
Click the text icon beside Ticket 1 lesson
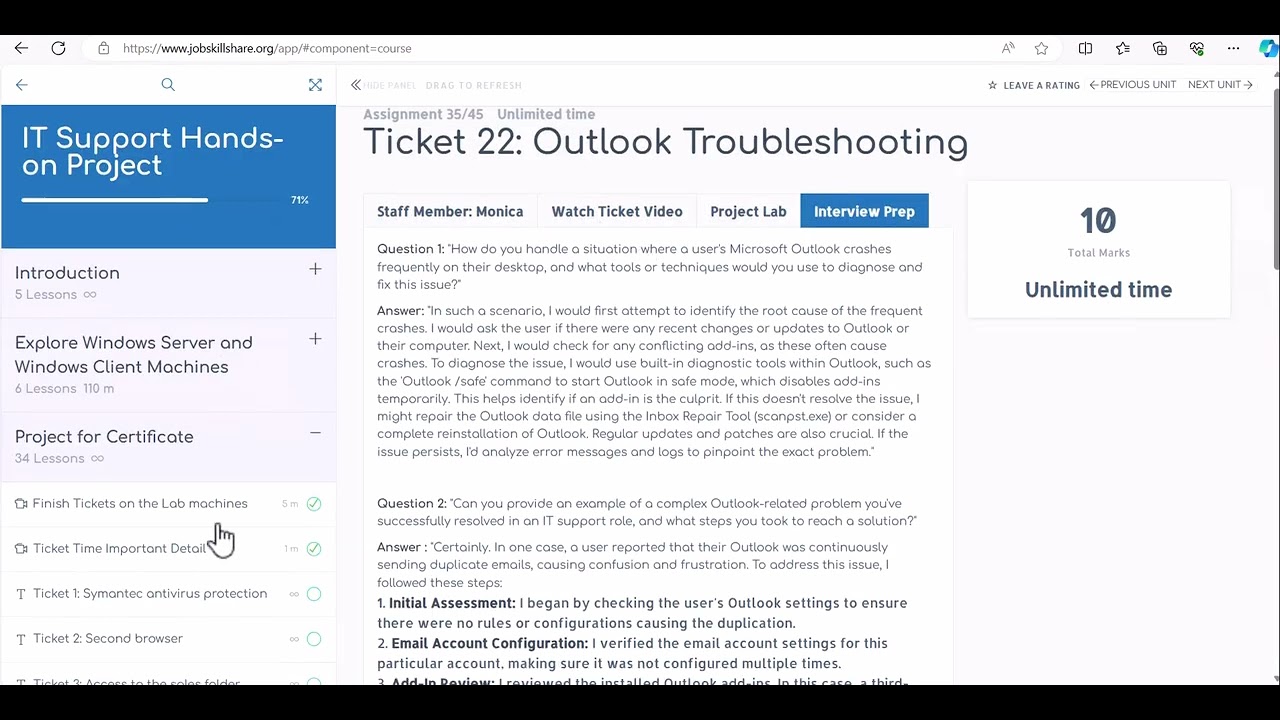(21, 594)
